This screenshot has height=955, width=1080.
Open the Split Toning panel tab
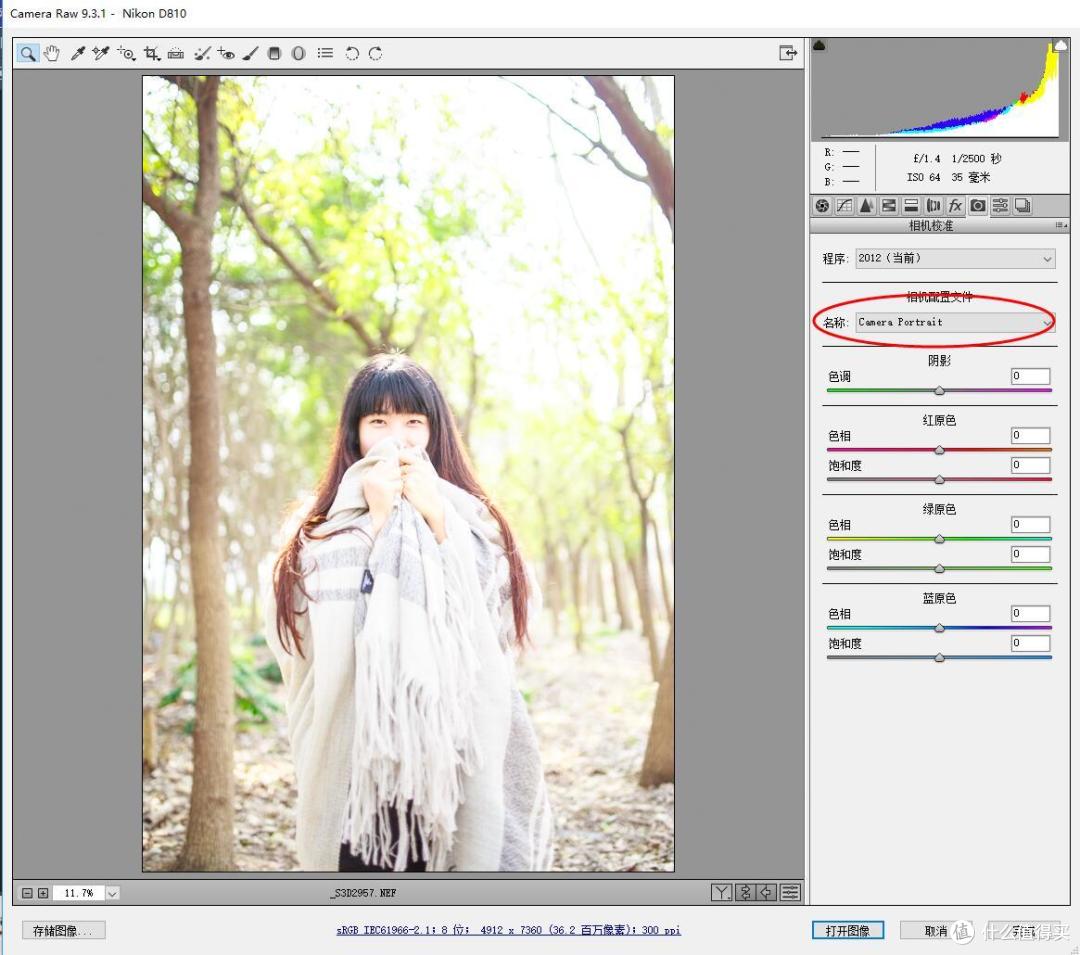click(x=911, y=206)
